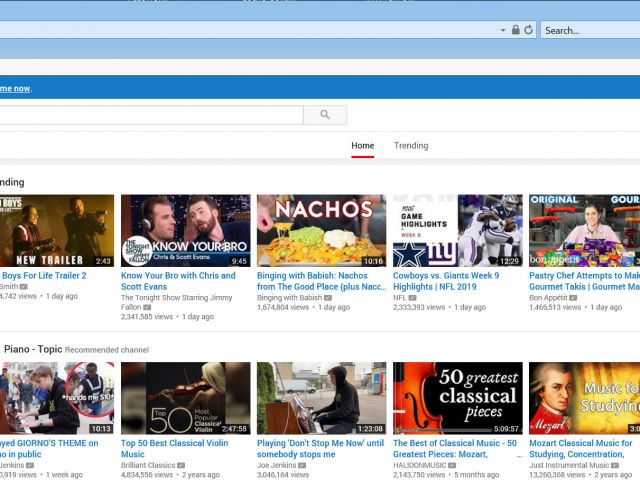Screen dimensions: 640x480
Task: Open Boys For Life Trailer 2 thumbnail
Action: tap(57, 231)
